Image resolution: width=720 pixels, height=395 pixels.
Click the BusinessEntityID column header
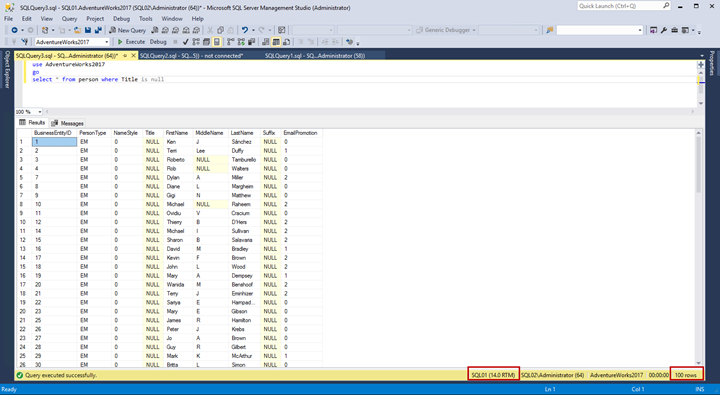(55, 133)
